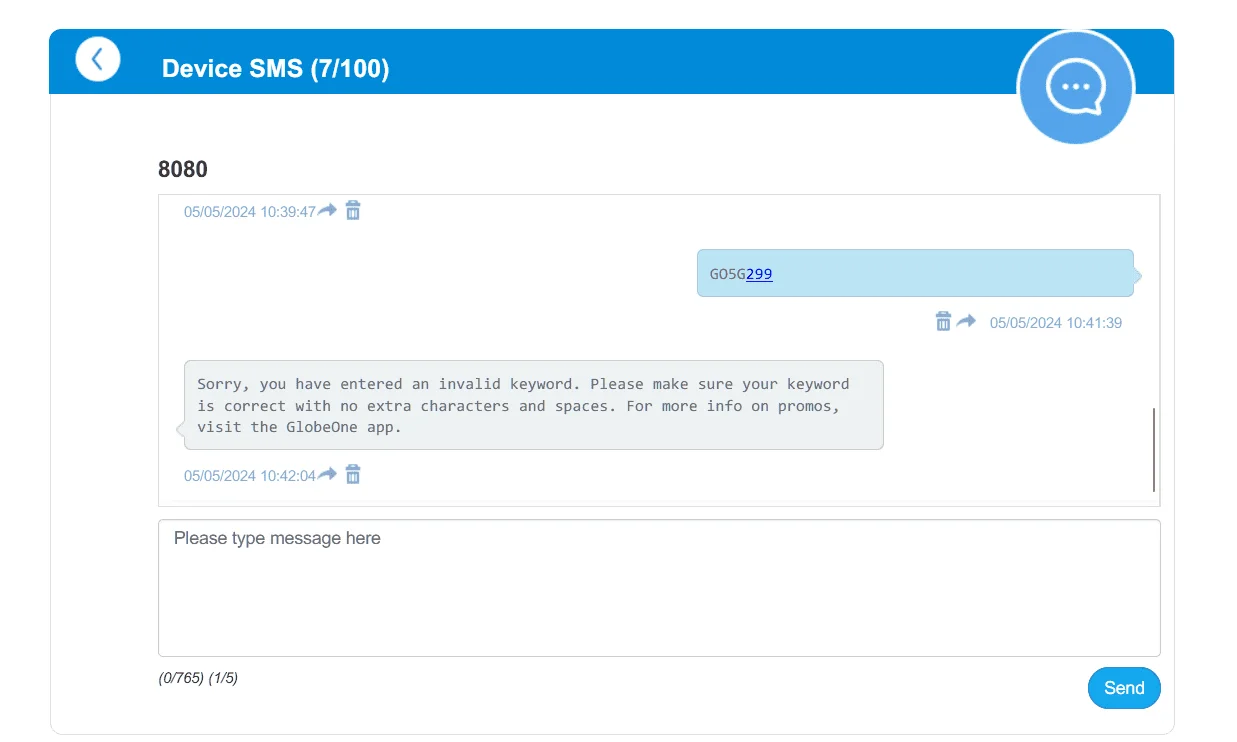1237x742 pixels.
Task: Open the 299 link in sent message
Action: 759,274
